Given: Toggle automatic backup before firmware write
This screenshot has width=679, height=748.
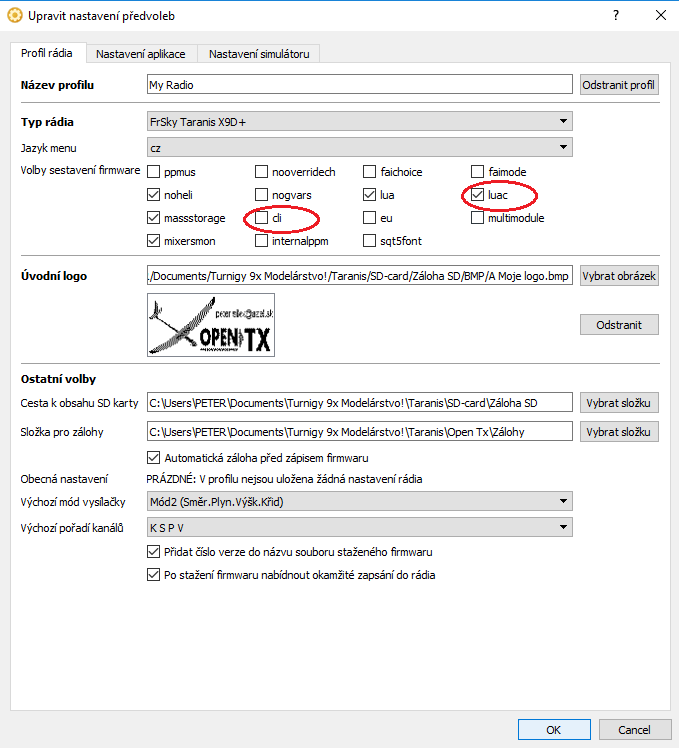Looking at the screenshot, I should [x=154, y=457].
